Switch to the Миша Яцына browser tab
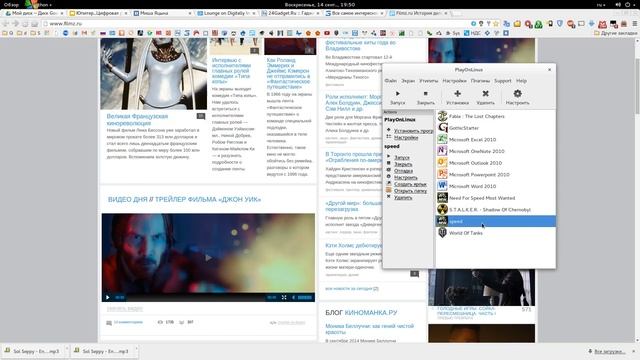The width and height of the screenshot is (640, 360). (162, 13)
